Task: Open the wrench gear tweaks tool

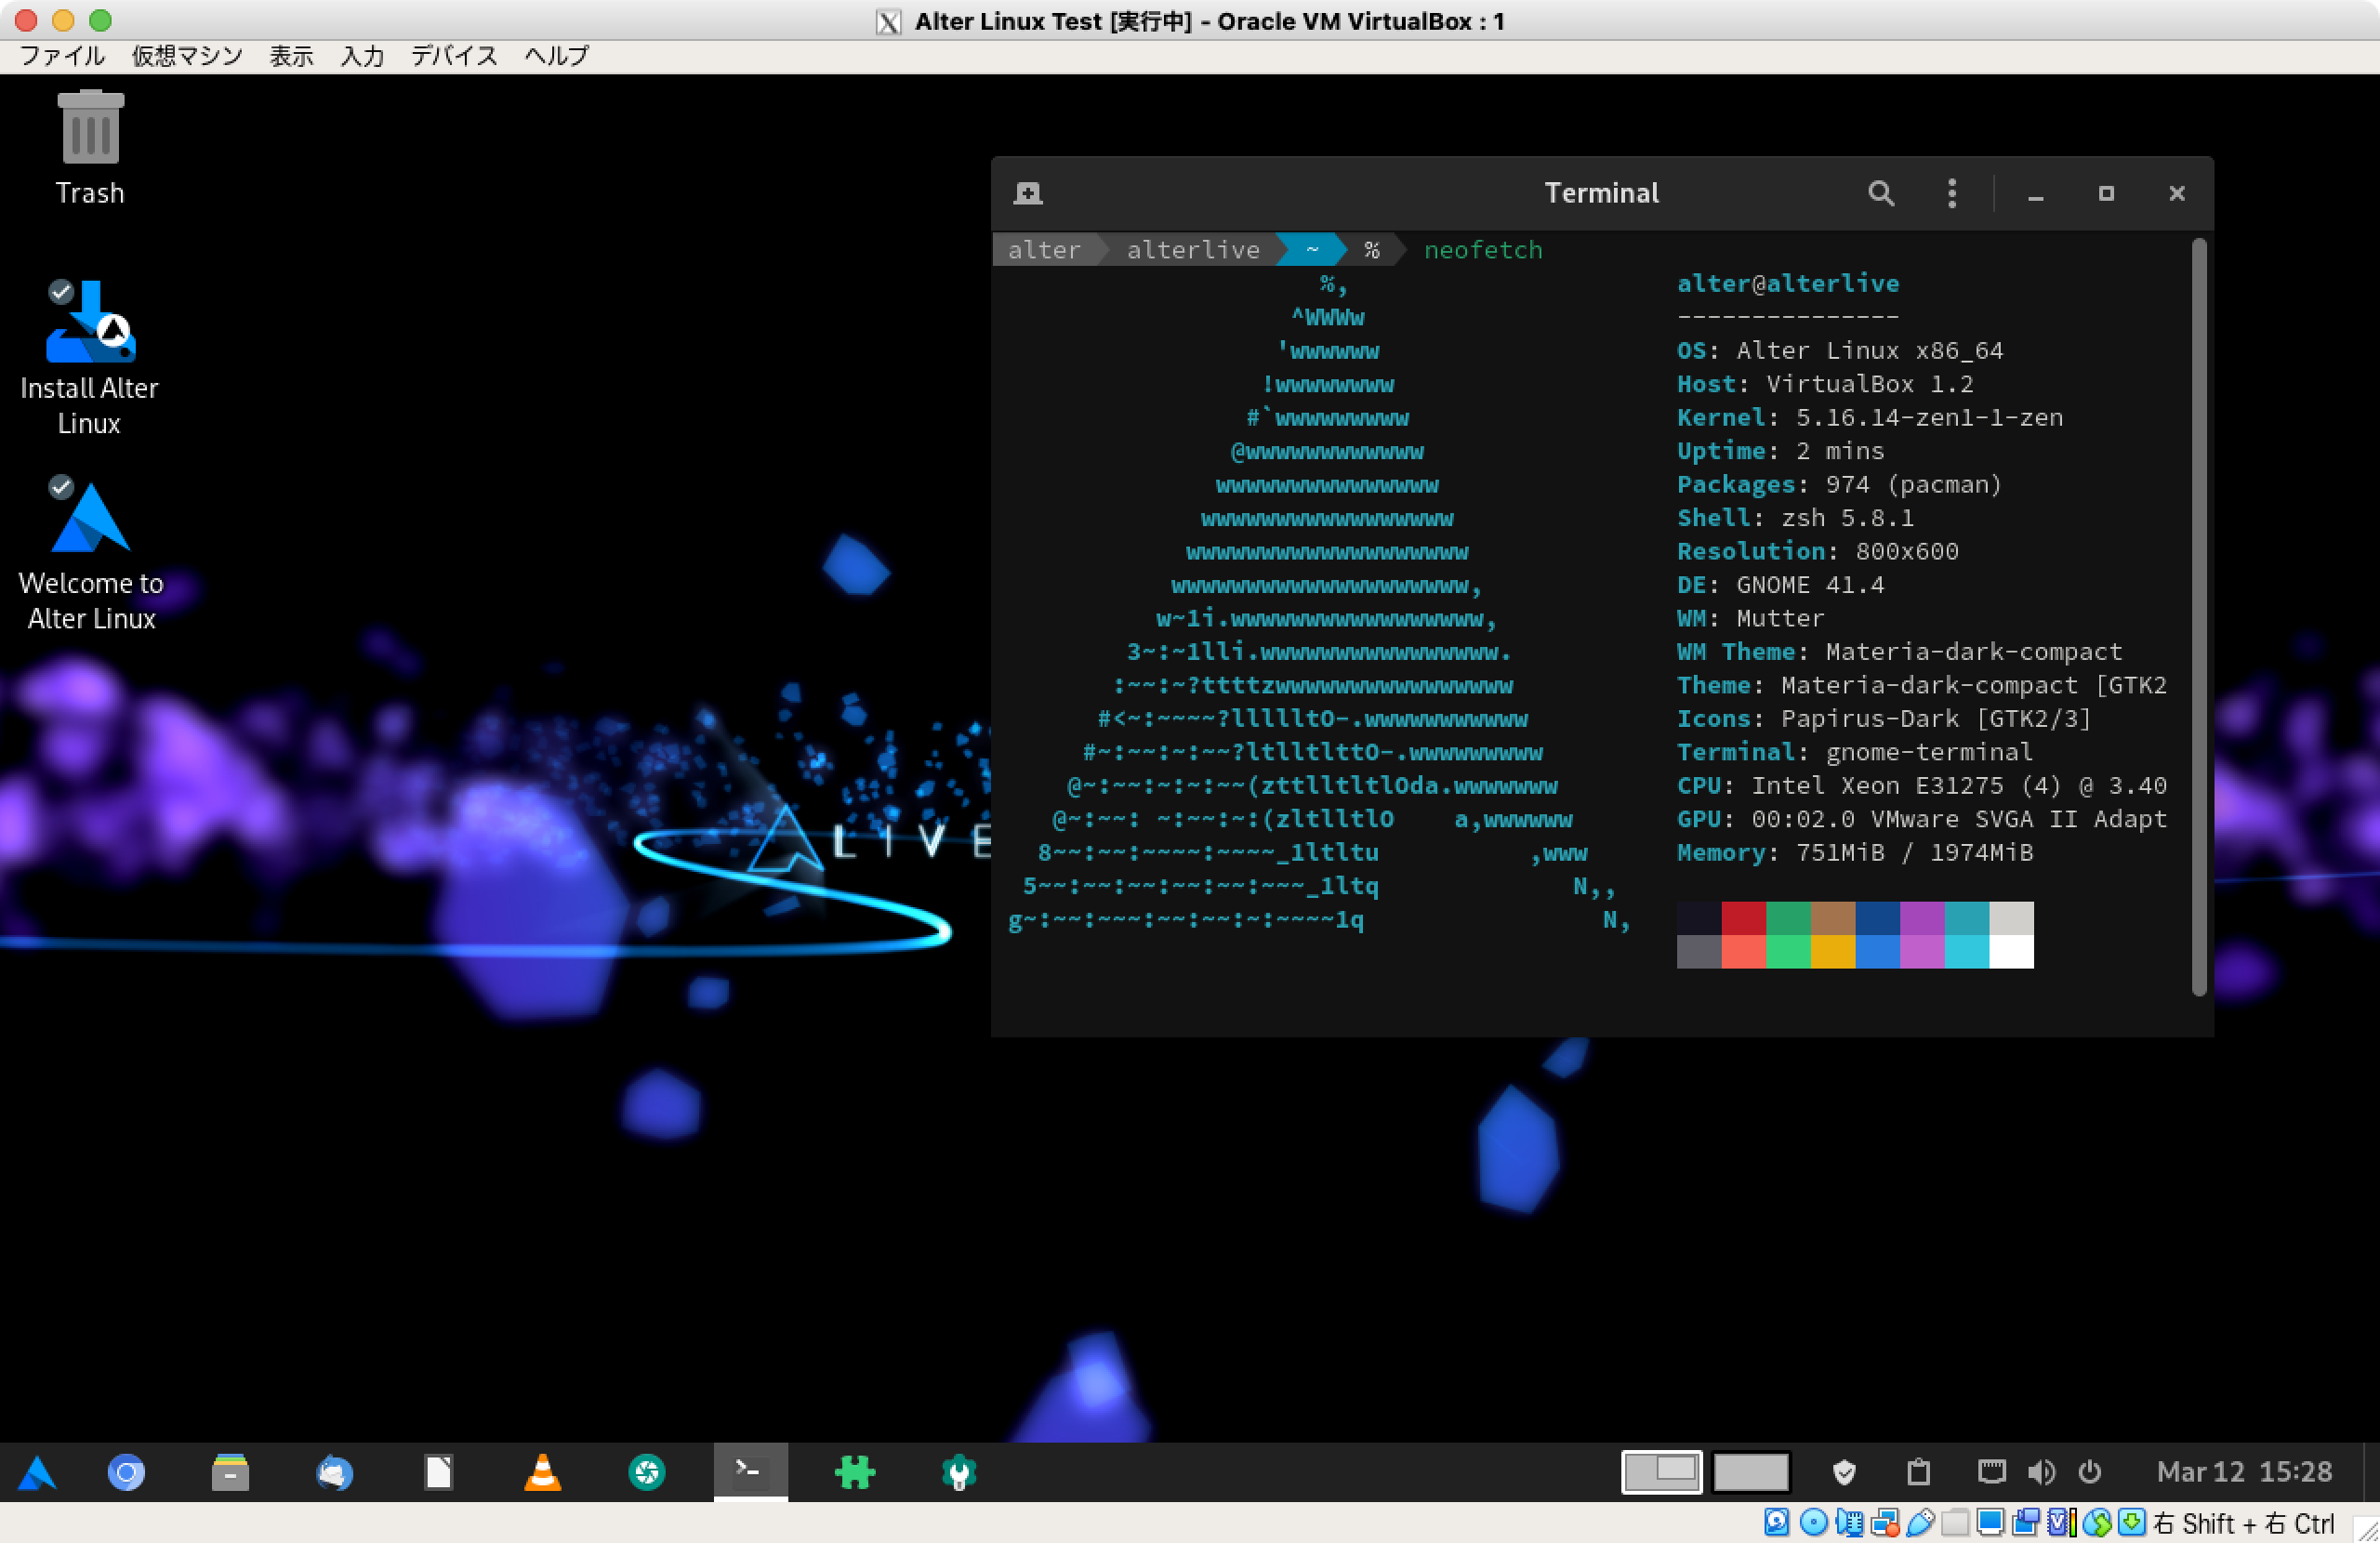Action: [x=959, y=1472]
